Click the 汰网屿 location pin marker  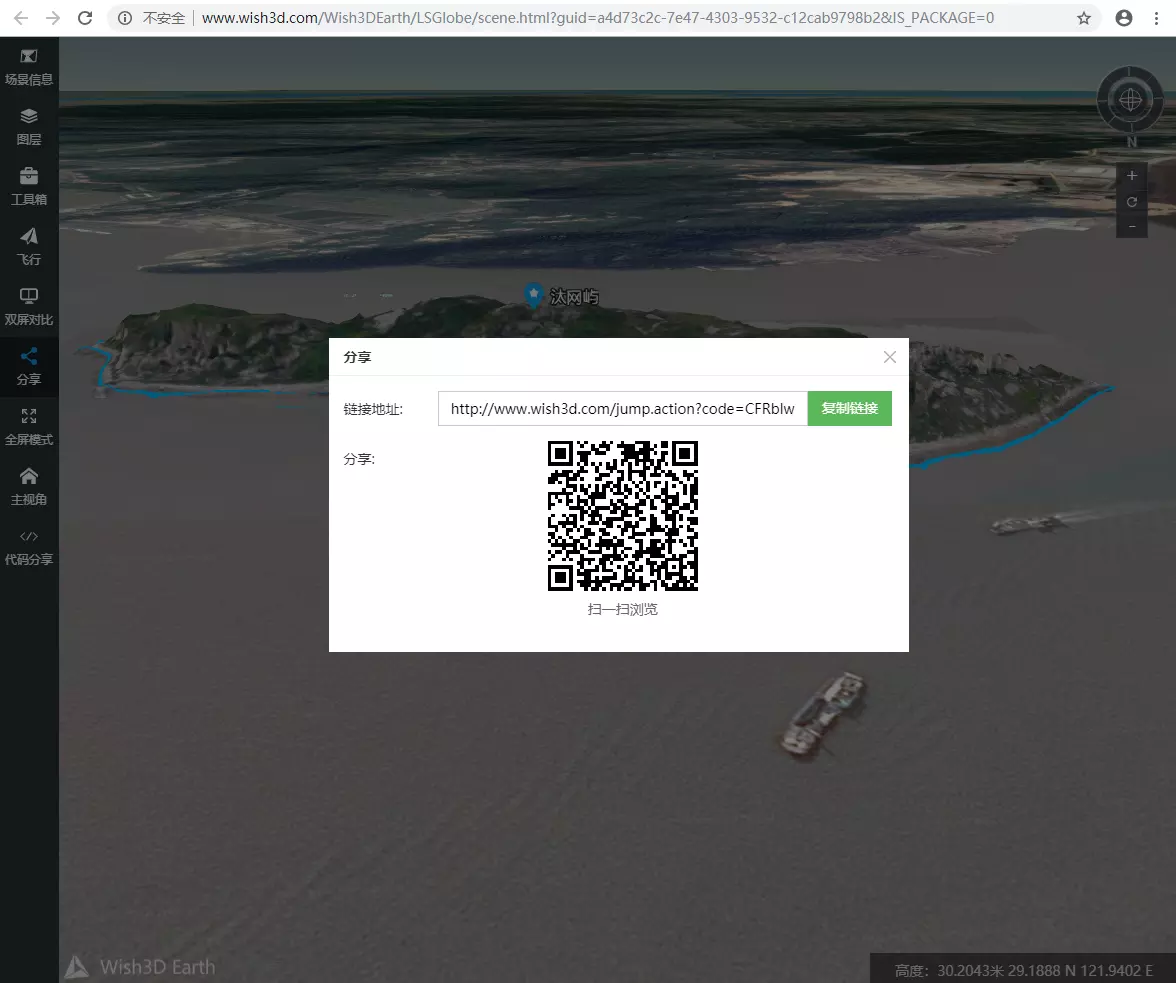(533, 295)
